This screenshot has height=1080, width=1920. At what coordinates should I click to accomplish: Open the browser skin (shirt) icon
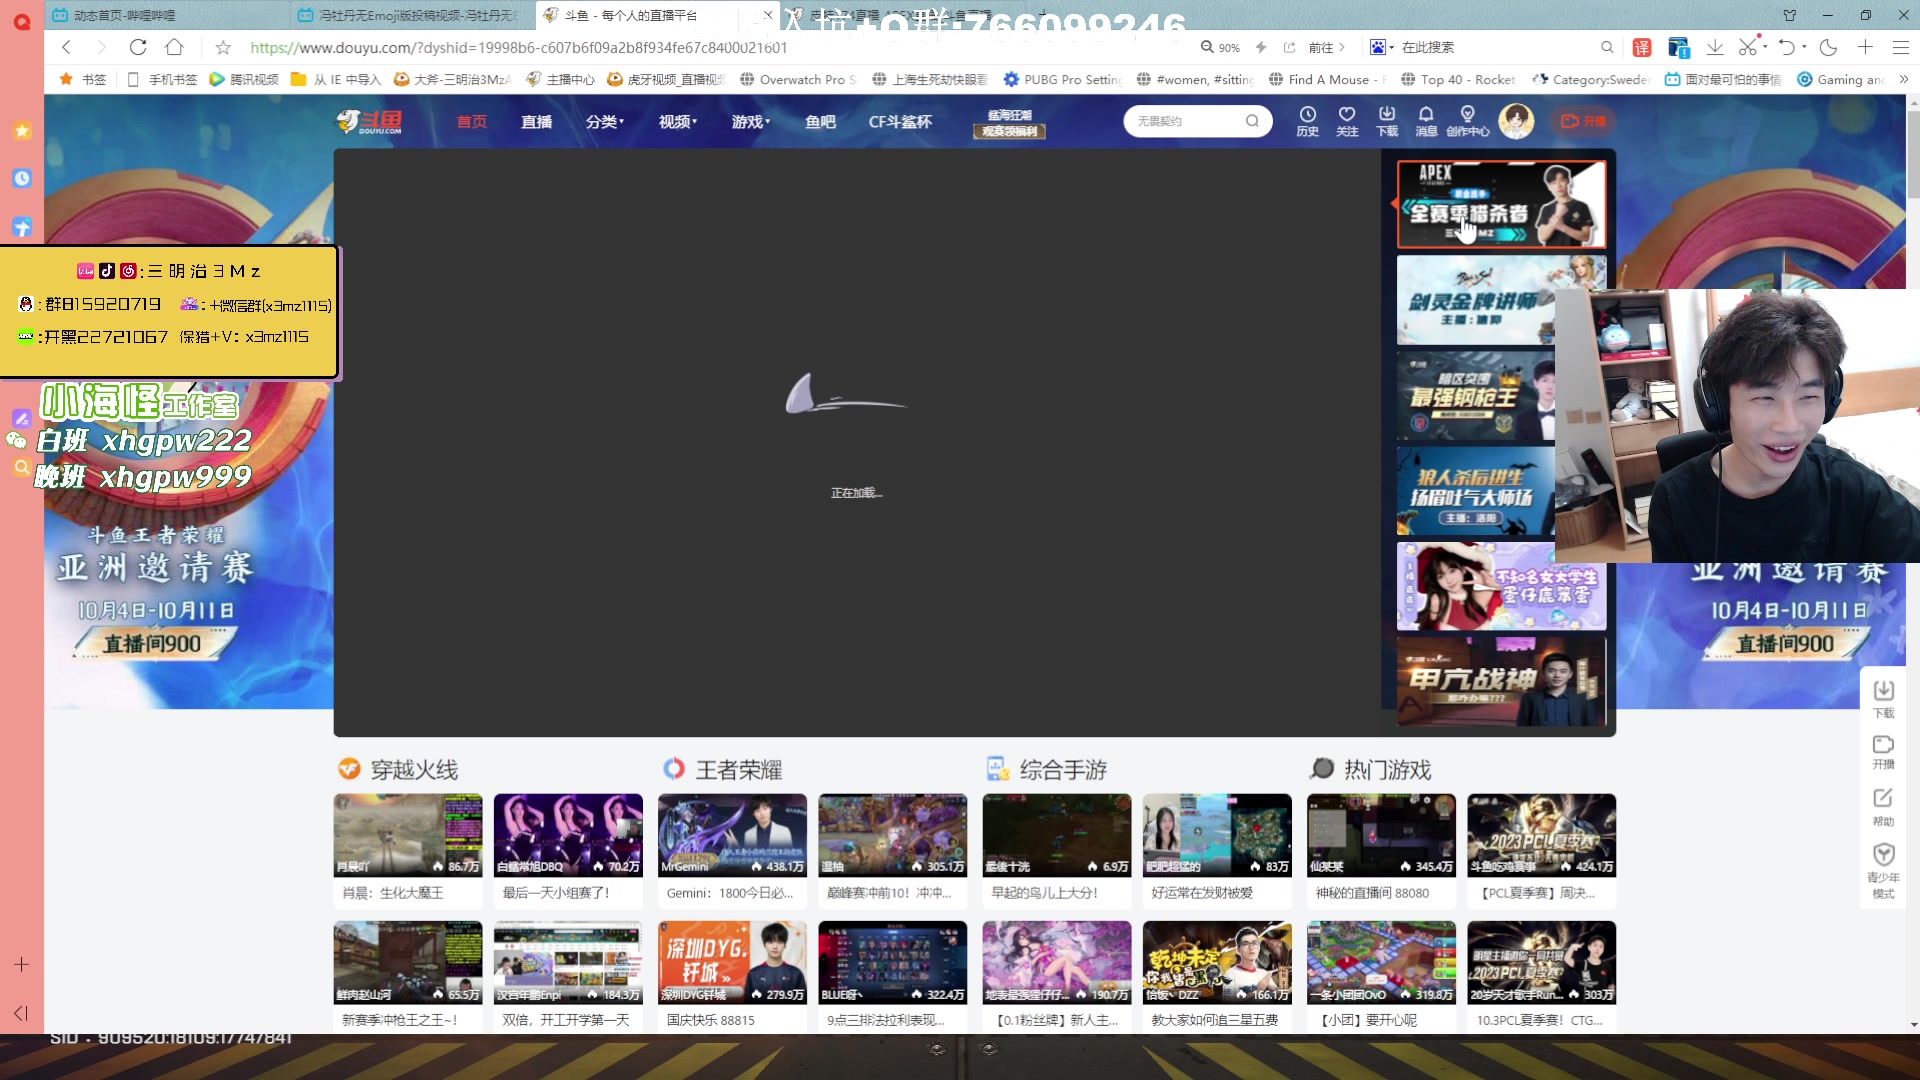click(x=1790, y=15)
